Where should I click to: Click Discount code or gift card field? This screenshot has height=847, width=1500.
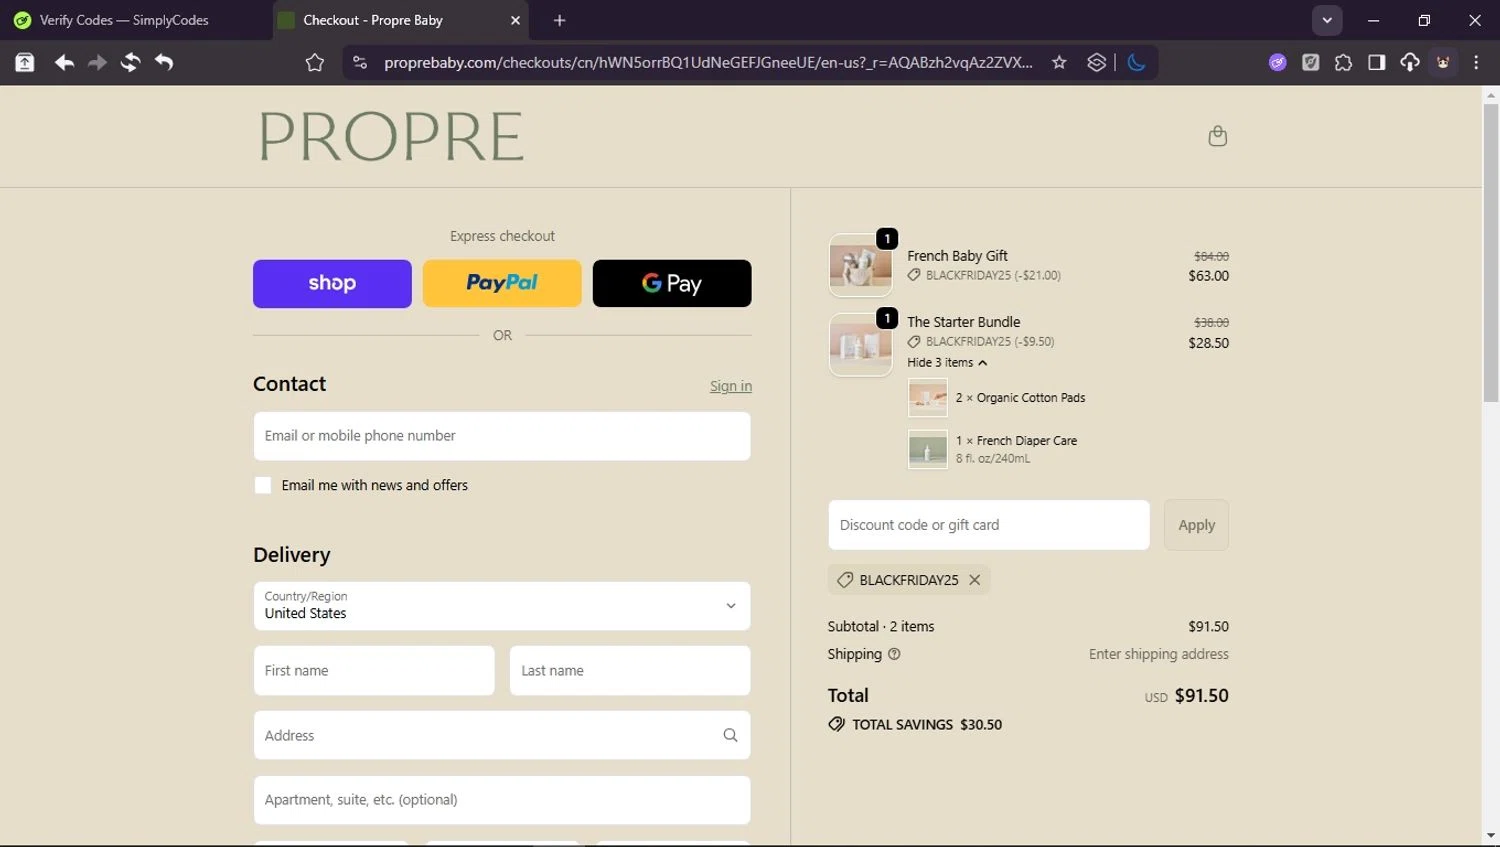point(989,525)
